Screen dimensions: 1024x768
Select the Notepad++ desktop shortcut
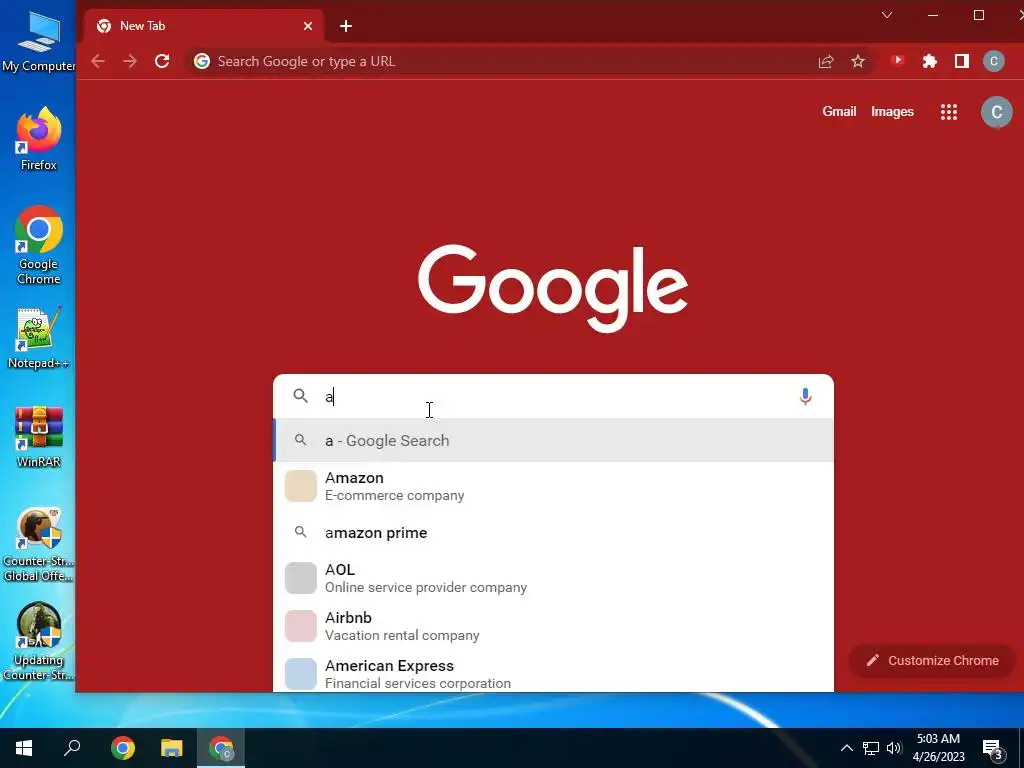click(x=39, y=338)
